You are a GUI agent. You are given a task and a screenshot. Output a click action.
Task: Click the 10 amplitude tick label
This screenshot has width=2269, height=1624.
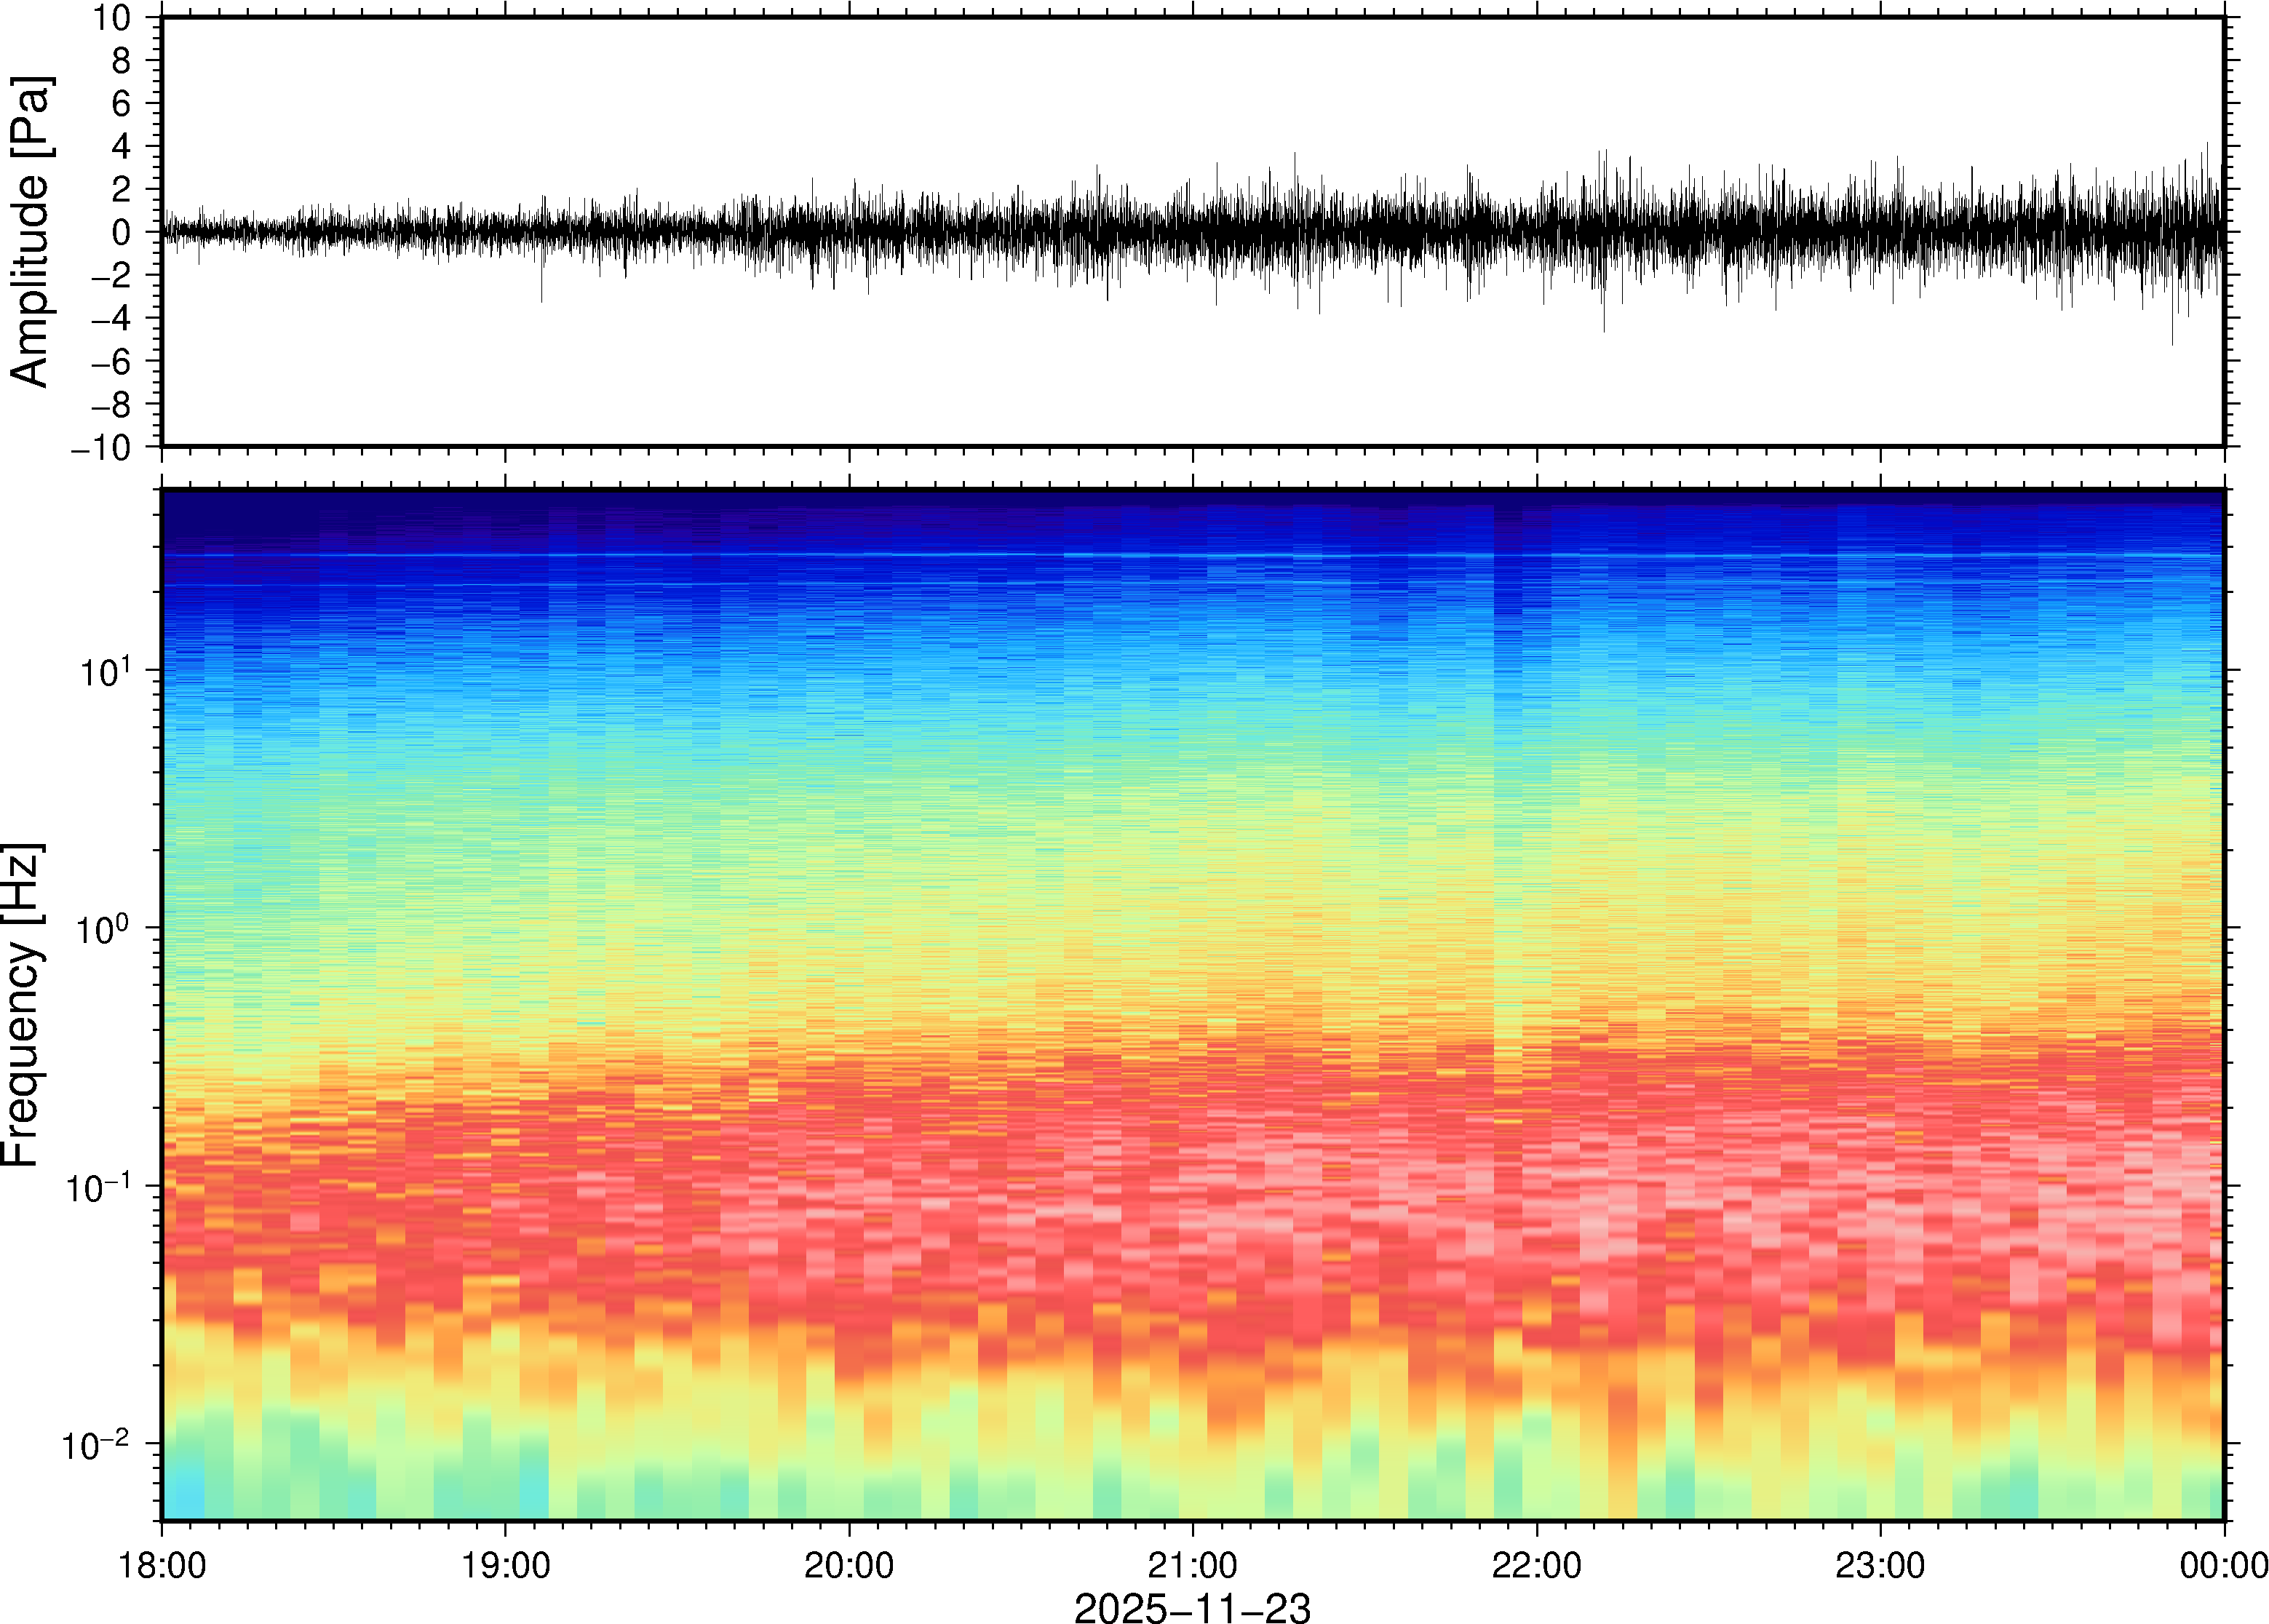(111, 18)
